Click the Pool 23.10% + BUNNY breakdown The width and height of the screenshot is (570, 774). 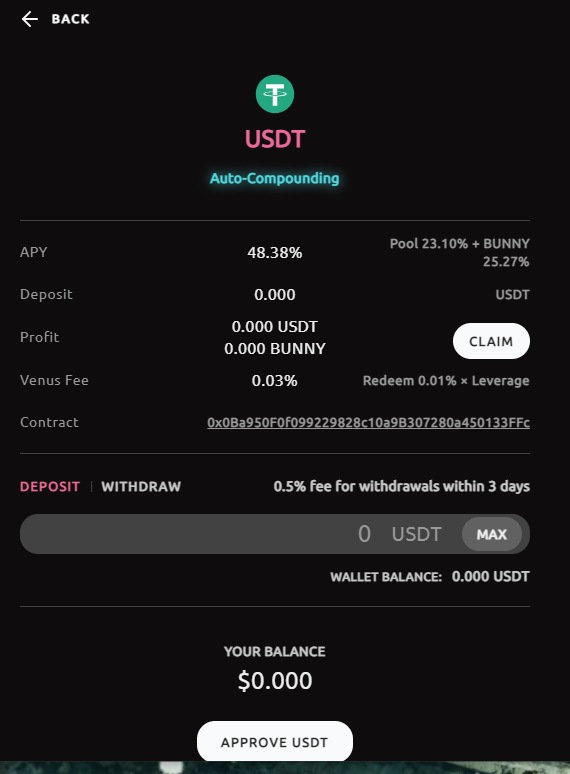(459, 252)
